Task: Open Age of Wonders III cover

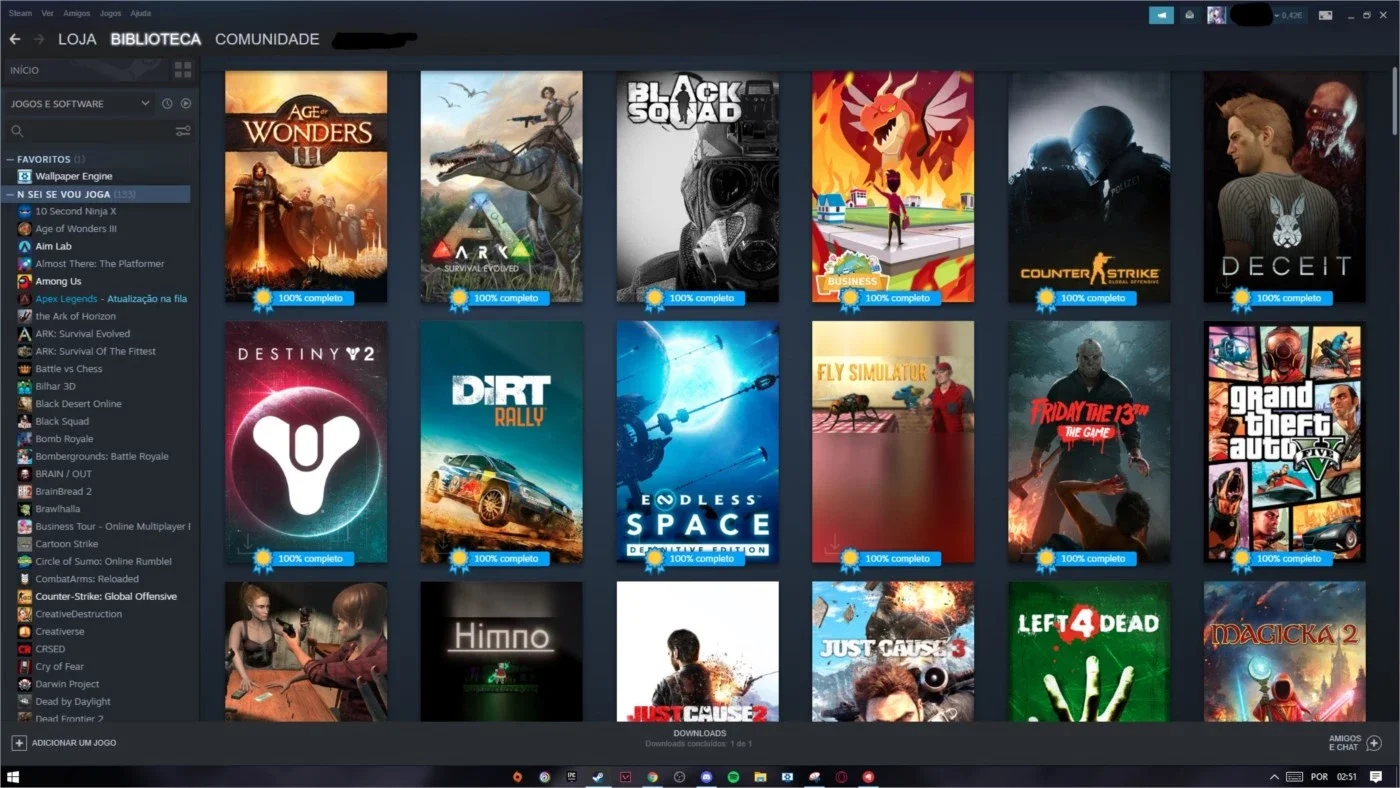Action: point(306,186)
